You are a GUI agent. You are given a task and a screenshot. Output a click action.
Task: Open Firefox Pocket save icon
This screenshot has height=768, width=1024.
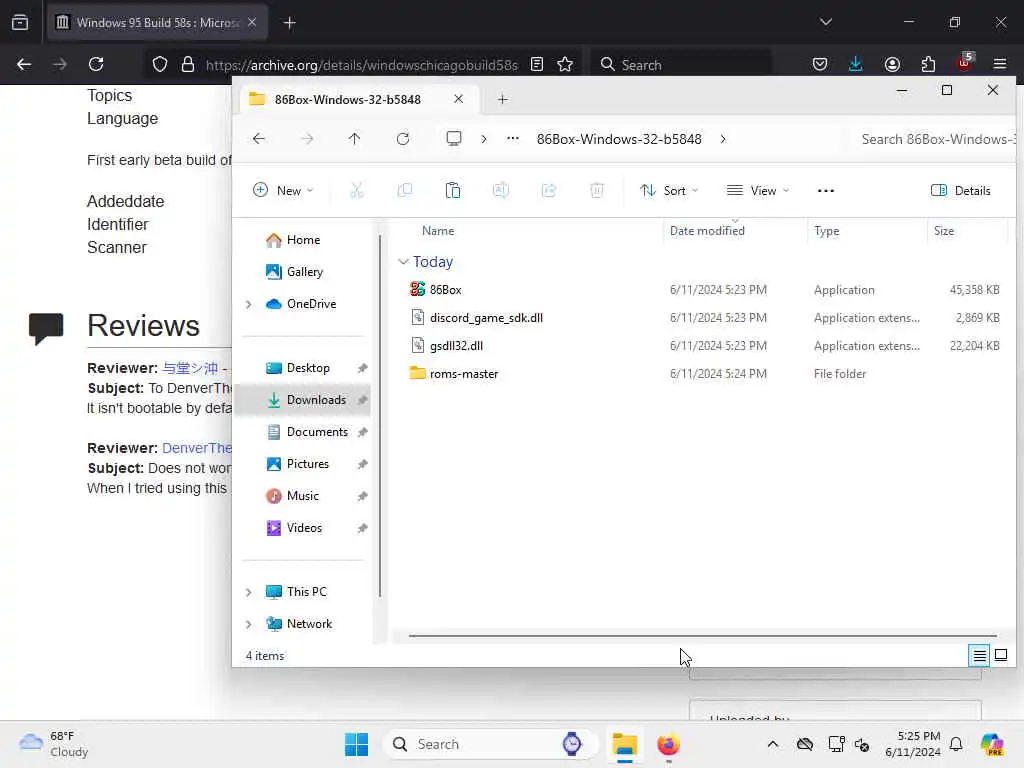(820, 64)
